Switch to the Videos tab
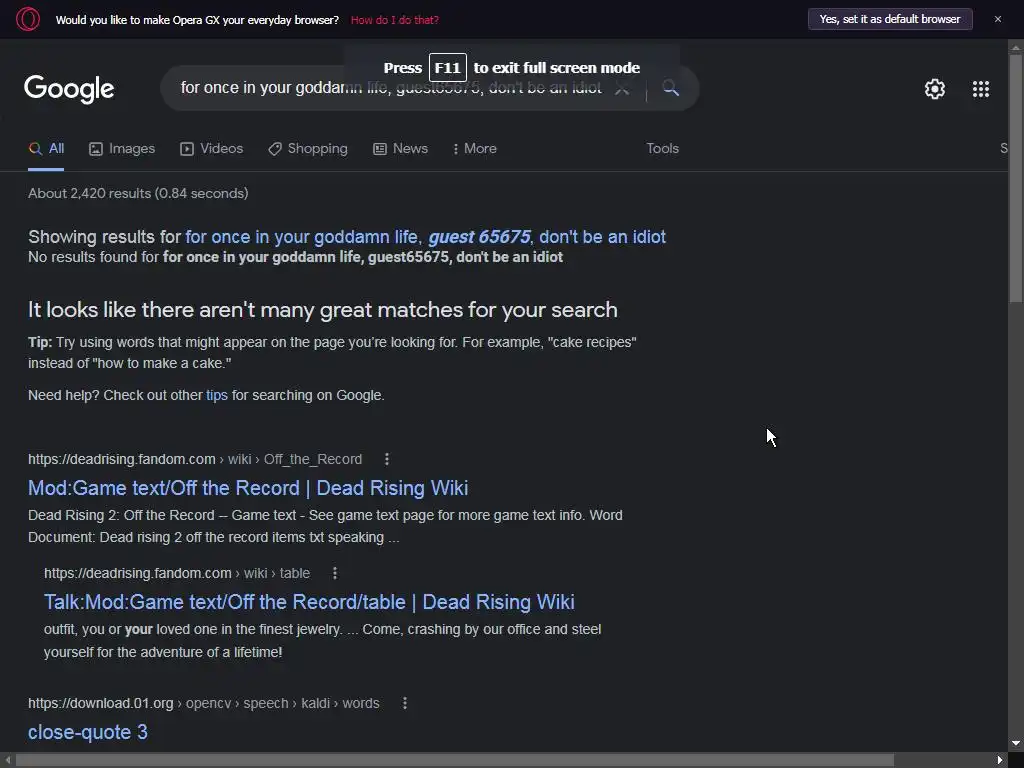1024x768 pixels. click(212, 148)
